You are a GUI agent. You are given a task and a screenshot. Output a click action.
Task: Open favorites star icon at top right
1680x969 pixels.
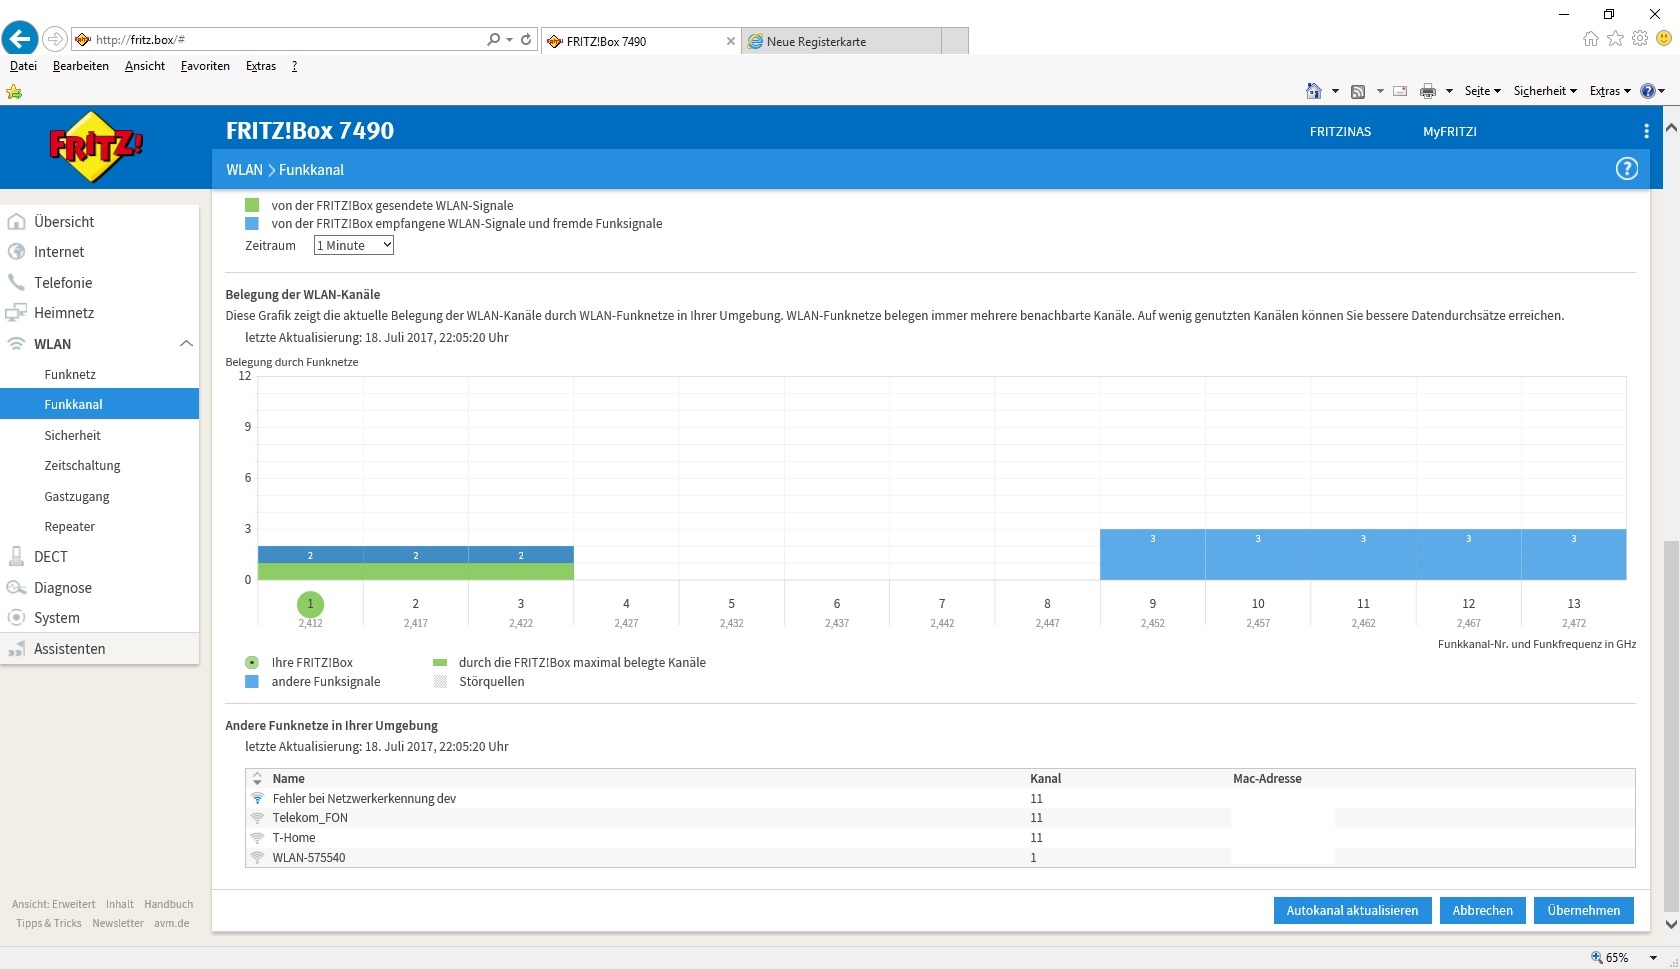(1616, 39)
